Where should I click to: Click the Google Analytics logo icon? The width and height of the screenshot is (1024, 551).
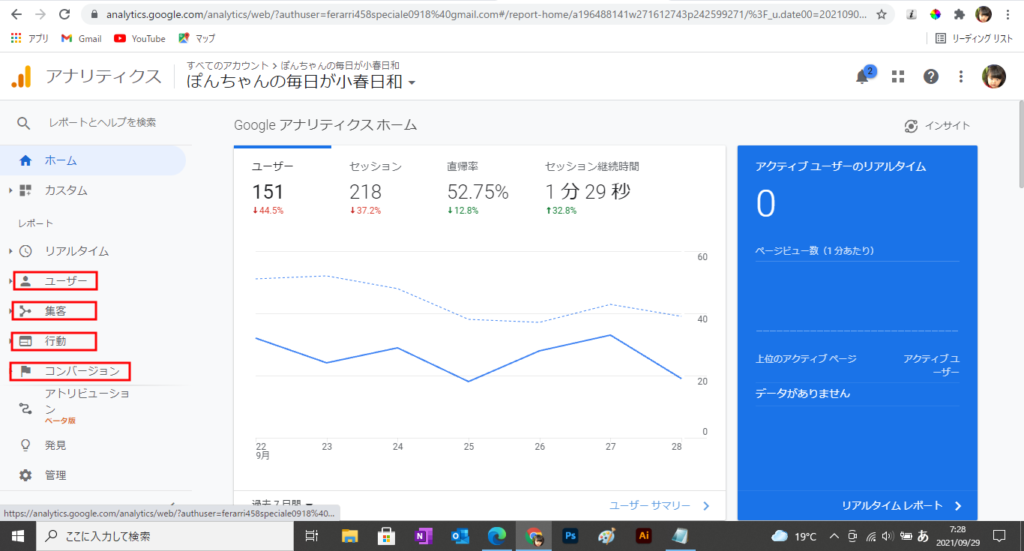pos(22,76)
